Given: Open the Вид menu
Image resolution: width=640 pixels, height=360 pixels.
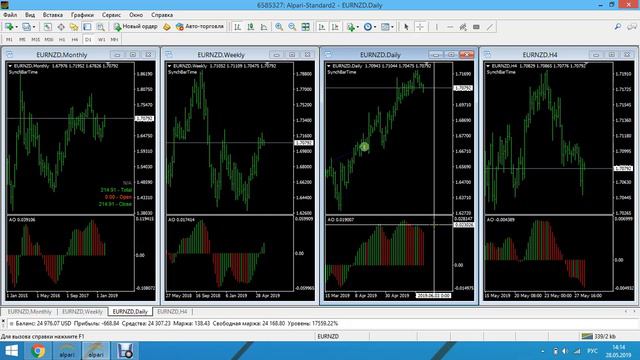Looking at the screenshot, I should coord(30,15).
